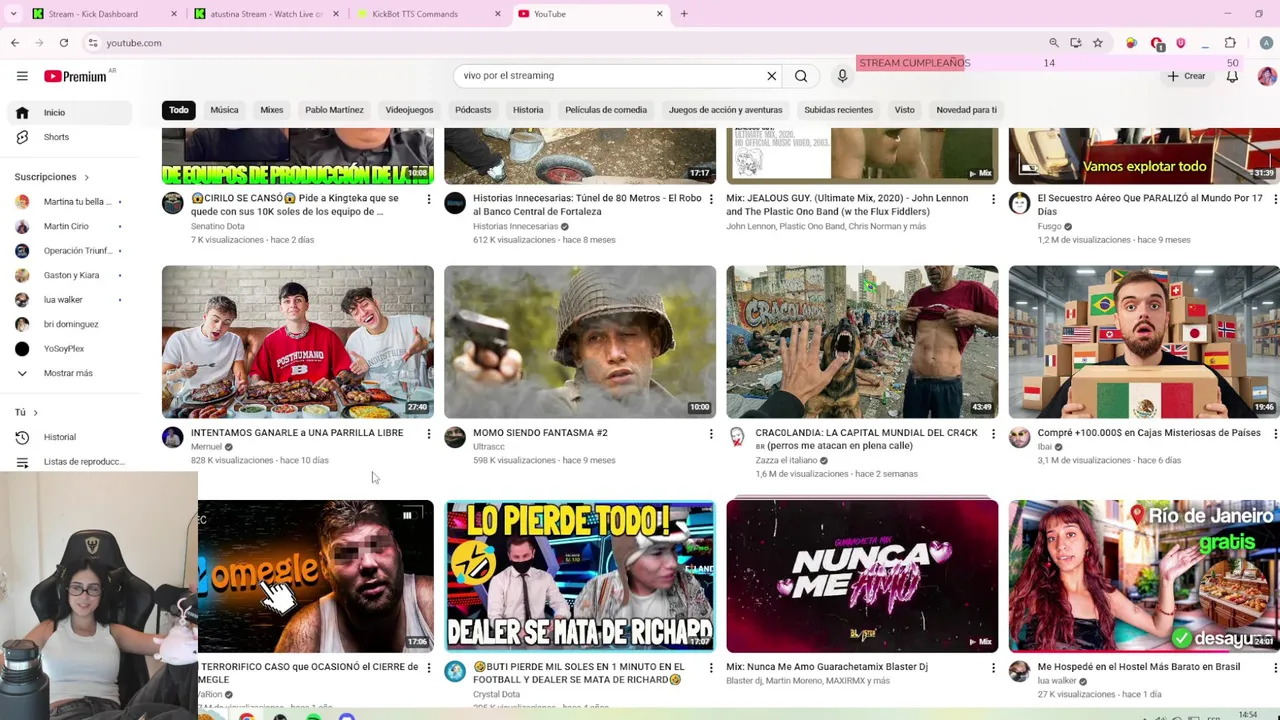The width and height of the screenshot is (1280, 720).
Task: Click the Memuel channel avatar
Action: pos(173,438)
